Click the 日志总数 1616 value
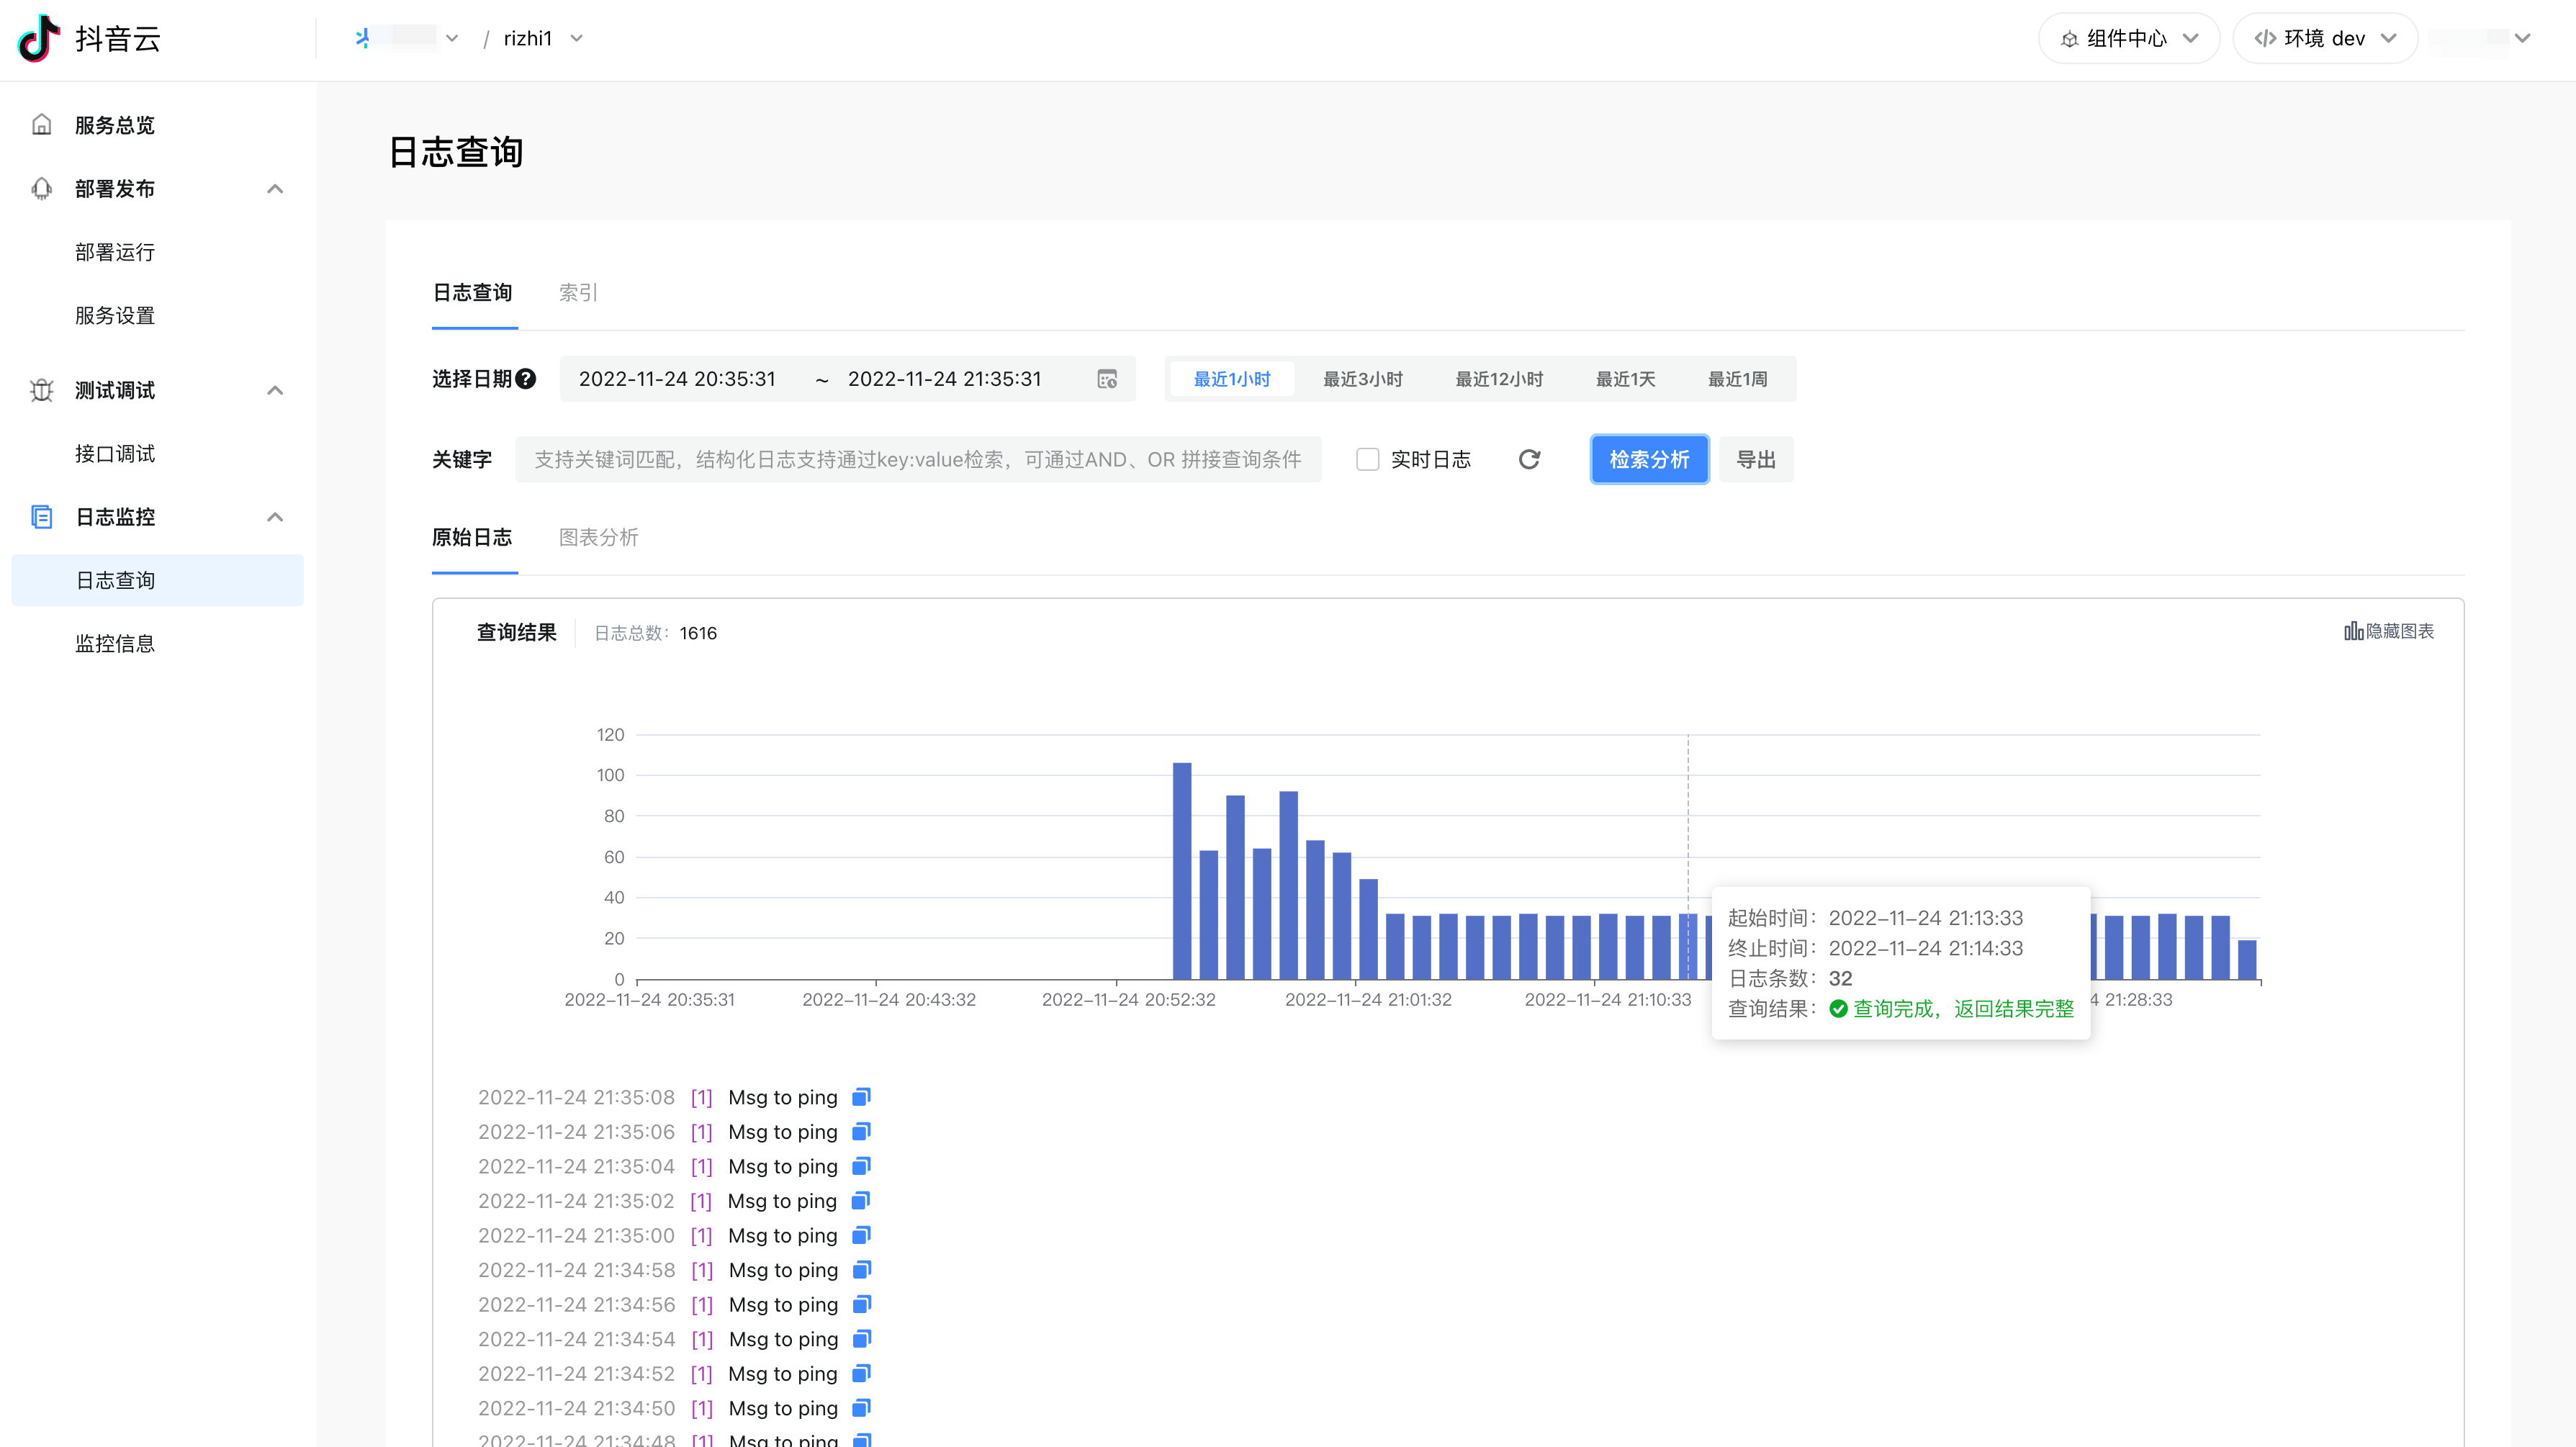Image resolution: width=2576 pixels, height=1447 pixels. [x=698, y=633]
